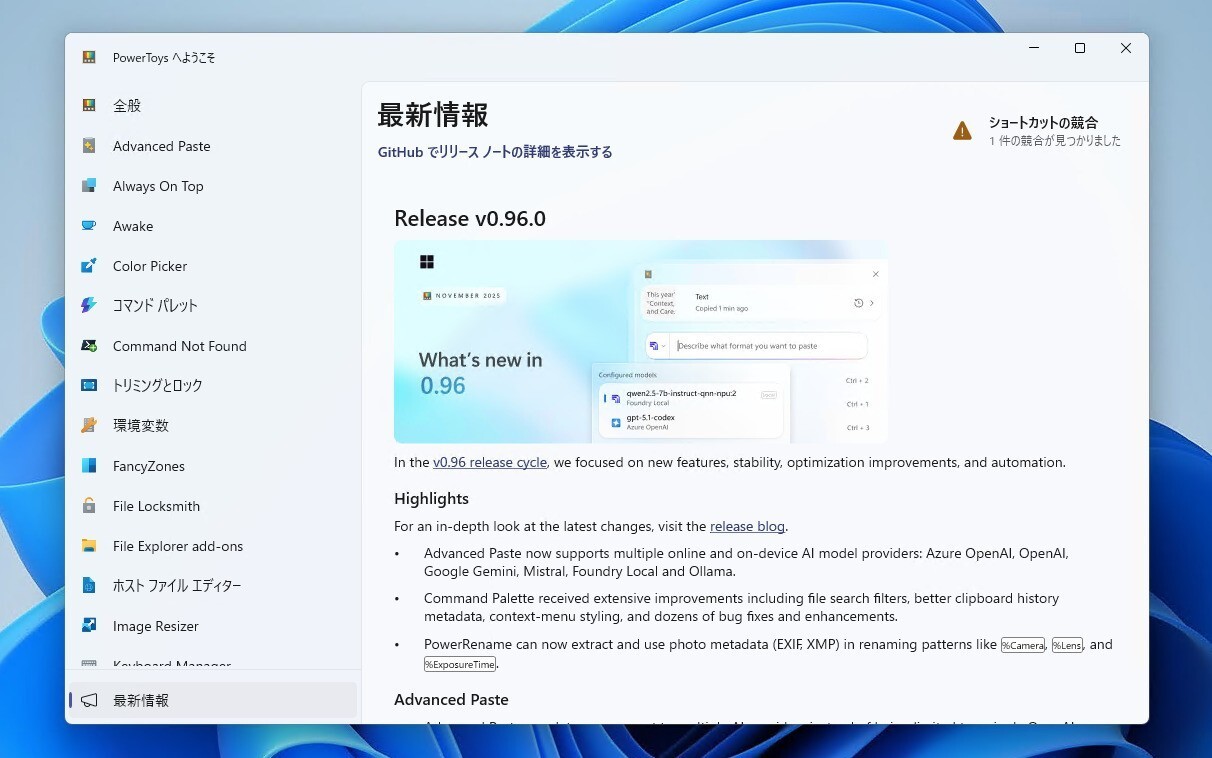Open the release blog link
Image resolution: width=1212 pixels, height=758 pixels.
tap(748, 526)
